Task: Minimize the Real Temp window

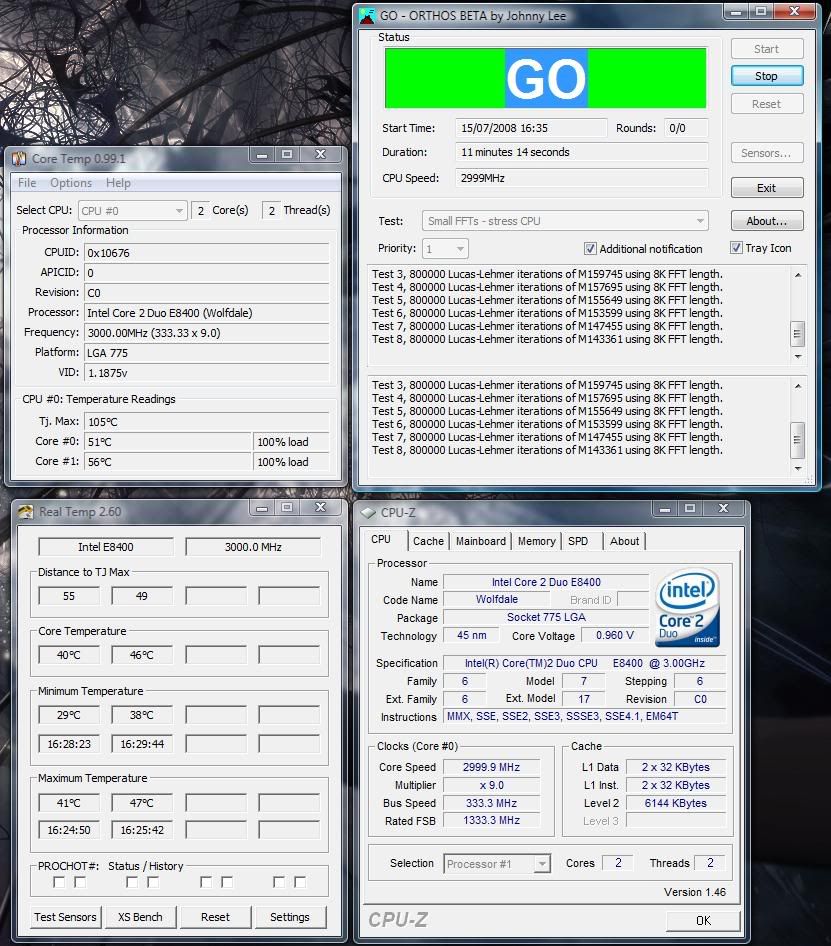Action: pos(262,508)
